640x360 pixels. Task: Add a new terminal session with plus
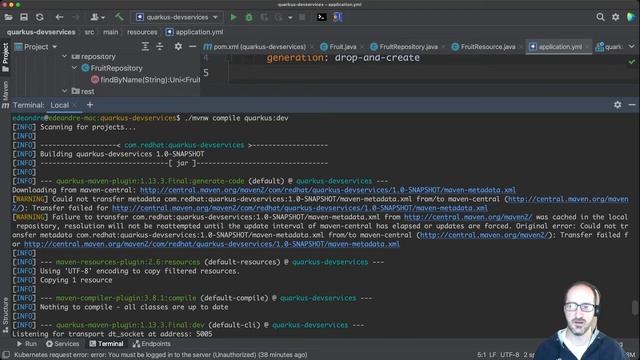click(x=90, y=105)
